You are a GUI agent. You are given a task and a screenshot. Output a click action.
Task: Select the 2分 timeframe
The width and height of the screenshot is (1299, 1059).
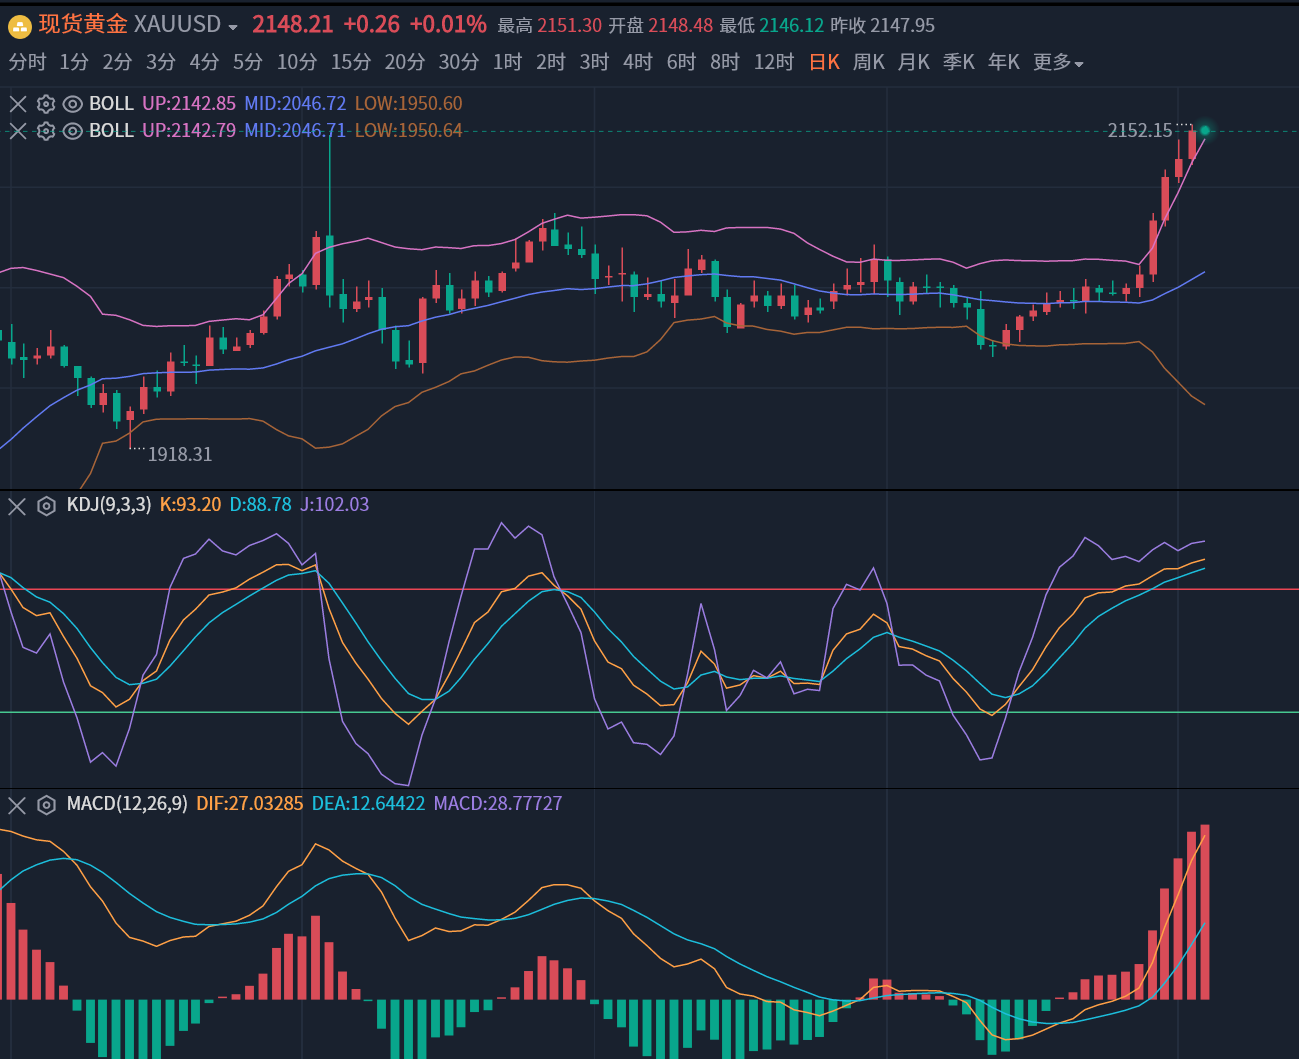point(117,63)
